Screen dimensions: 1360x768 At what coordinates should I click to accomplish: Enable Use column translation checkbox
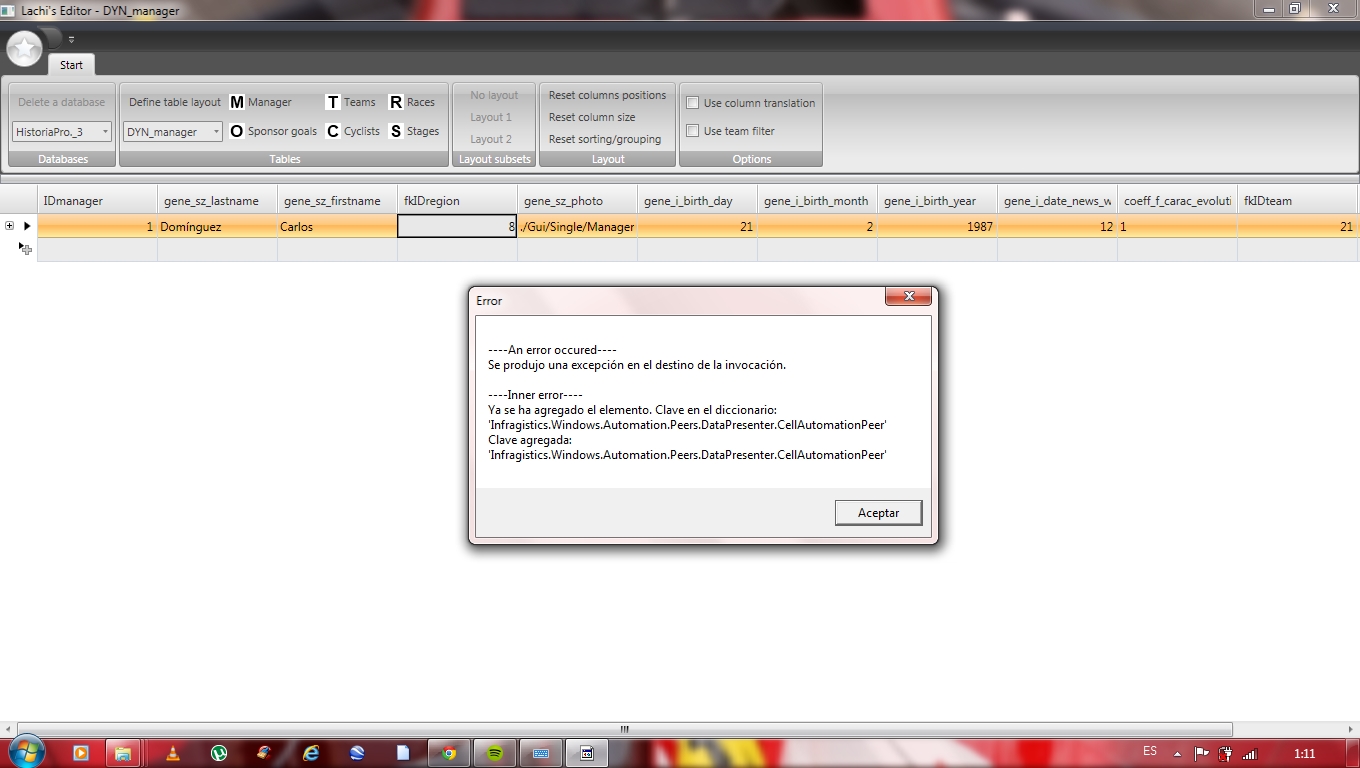pyautogui.click(x=692, y=103)
